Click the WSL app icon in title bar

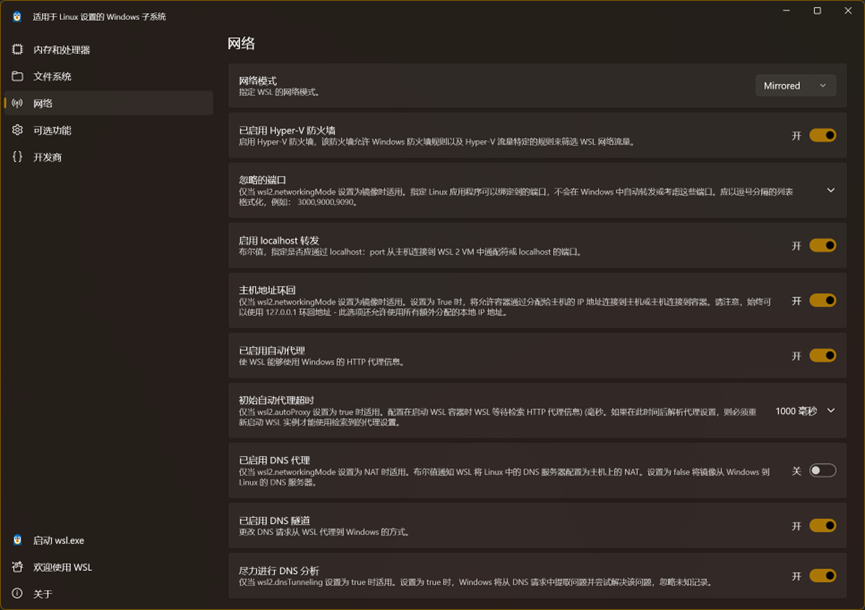pos(16,16)
